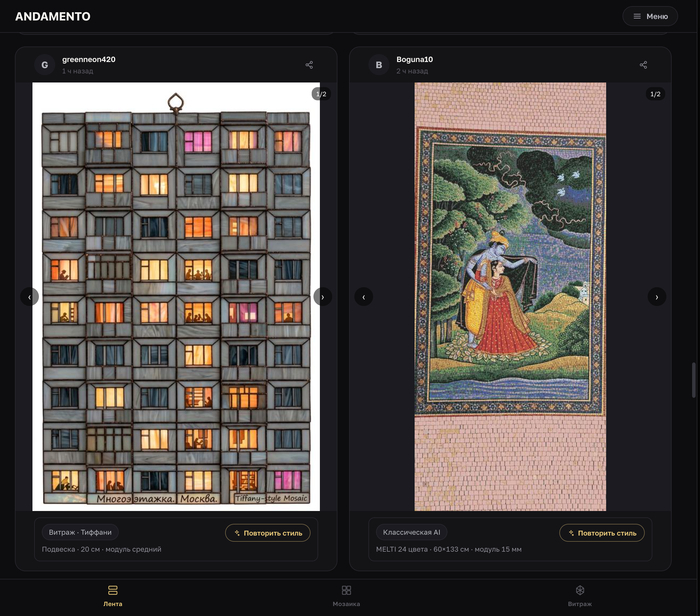The width and height of the screenshot is (700, 616).
Task: Select the Классическая AI tag
Action: 411,532
